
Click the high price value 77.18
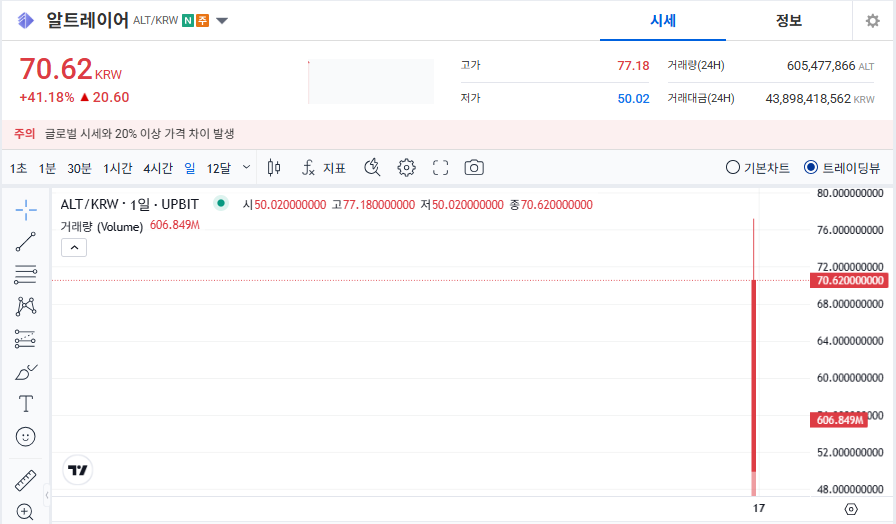click(633, 66)
